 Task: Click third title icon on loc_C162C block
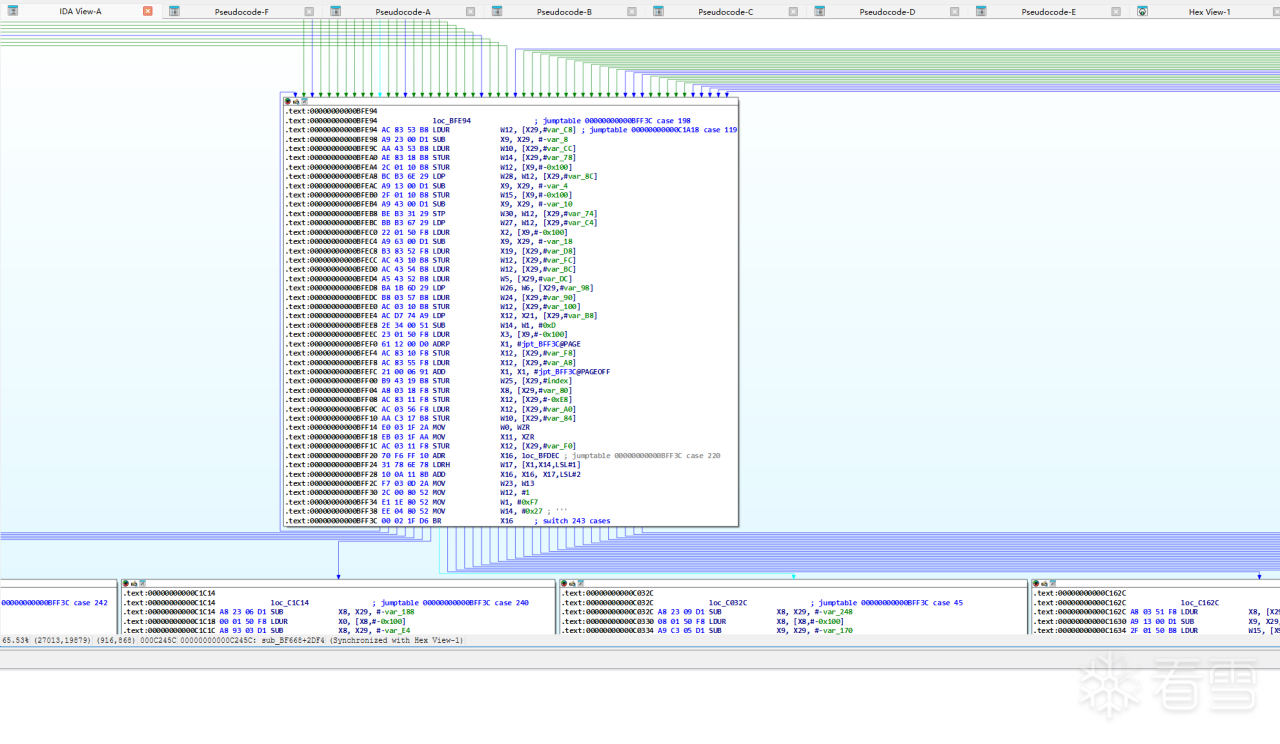(x=1054, y=583)
